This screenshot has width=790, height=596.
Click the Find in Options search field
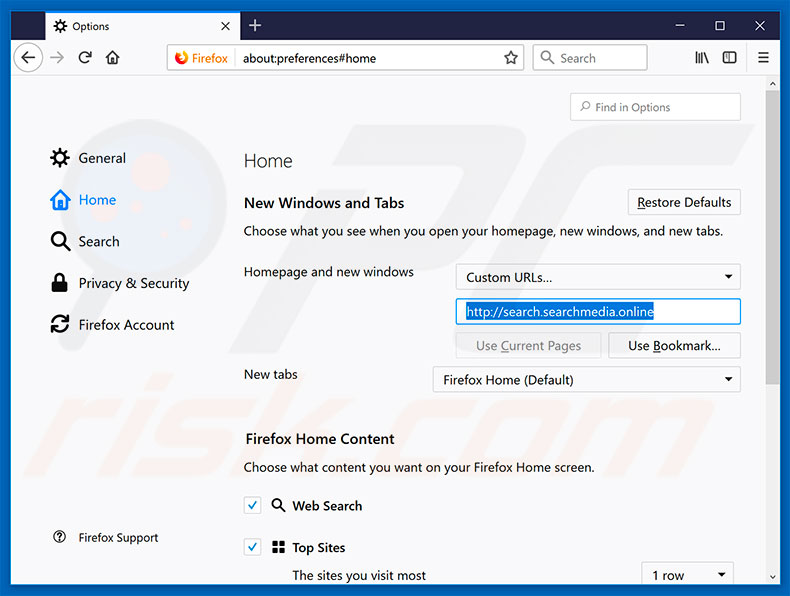(x=655, y=107)
